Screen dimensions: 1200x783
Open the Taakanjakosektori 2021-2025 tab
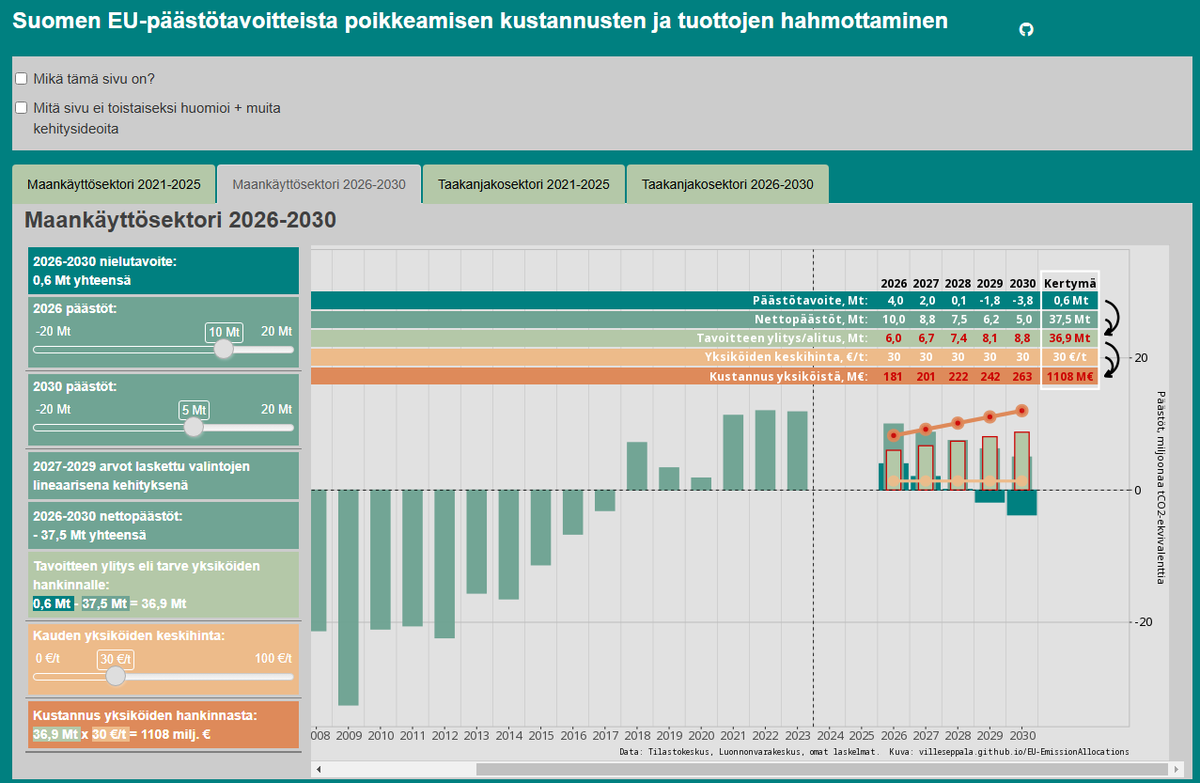pos(524,184)
